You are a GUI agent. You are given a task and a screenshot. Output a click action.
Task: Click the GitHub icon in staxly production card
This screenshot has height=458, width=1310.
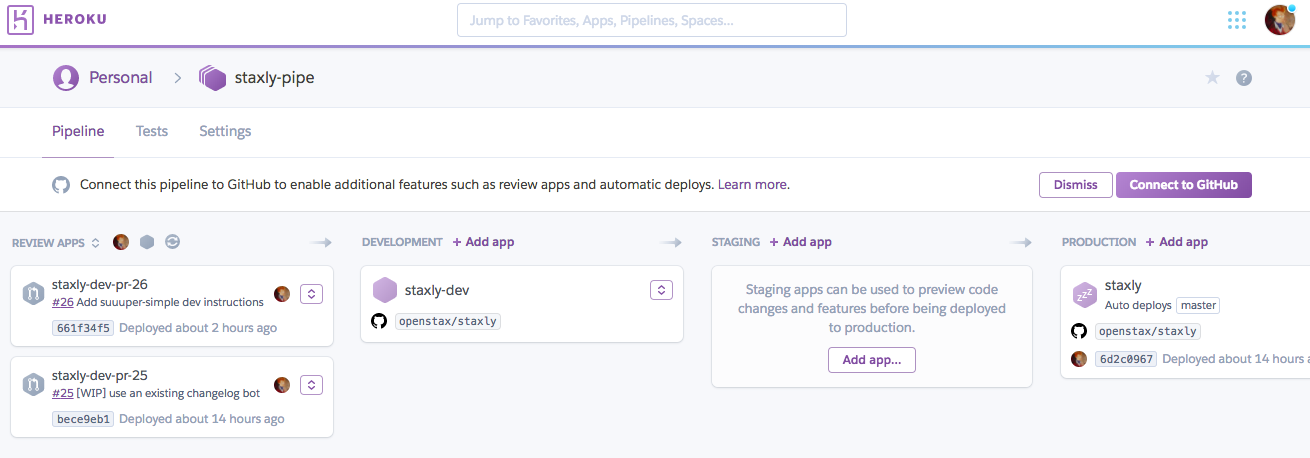click(x=1079, y=331)
